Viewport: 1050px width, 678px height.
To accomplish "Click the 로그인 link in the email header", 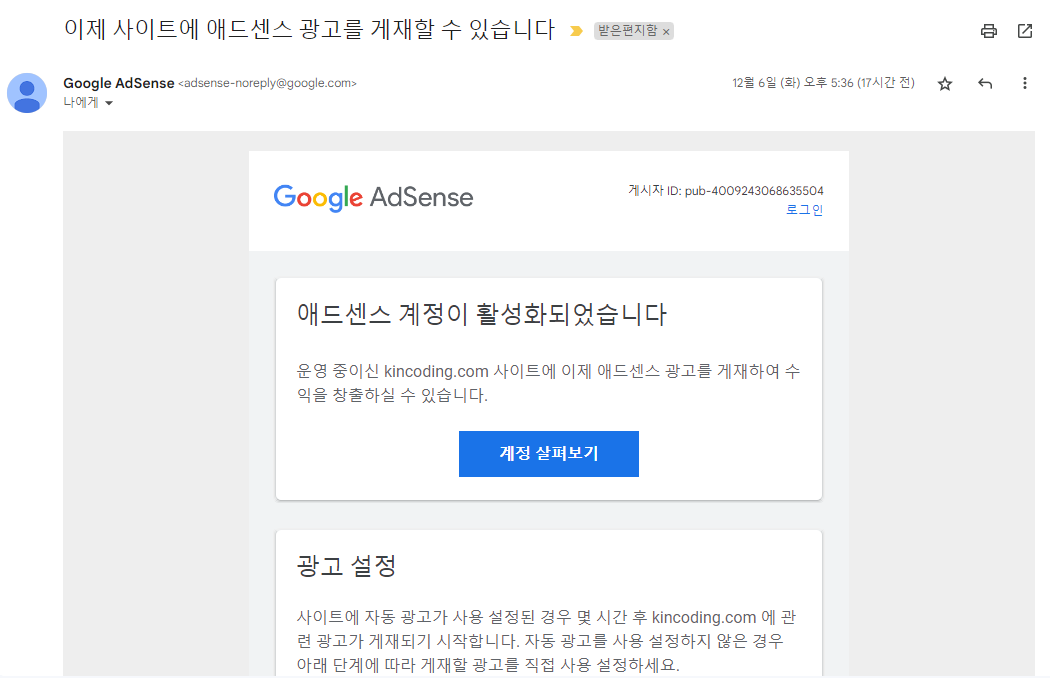I will tap(804, 210).
